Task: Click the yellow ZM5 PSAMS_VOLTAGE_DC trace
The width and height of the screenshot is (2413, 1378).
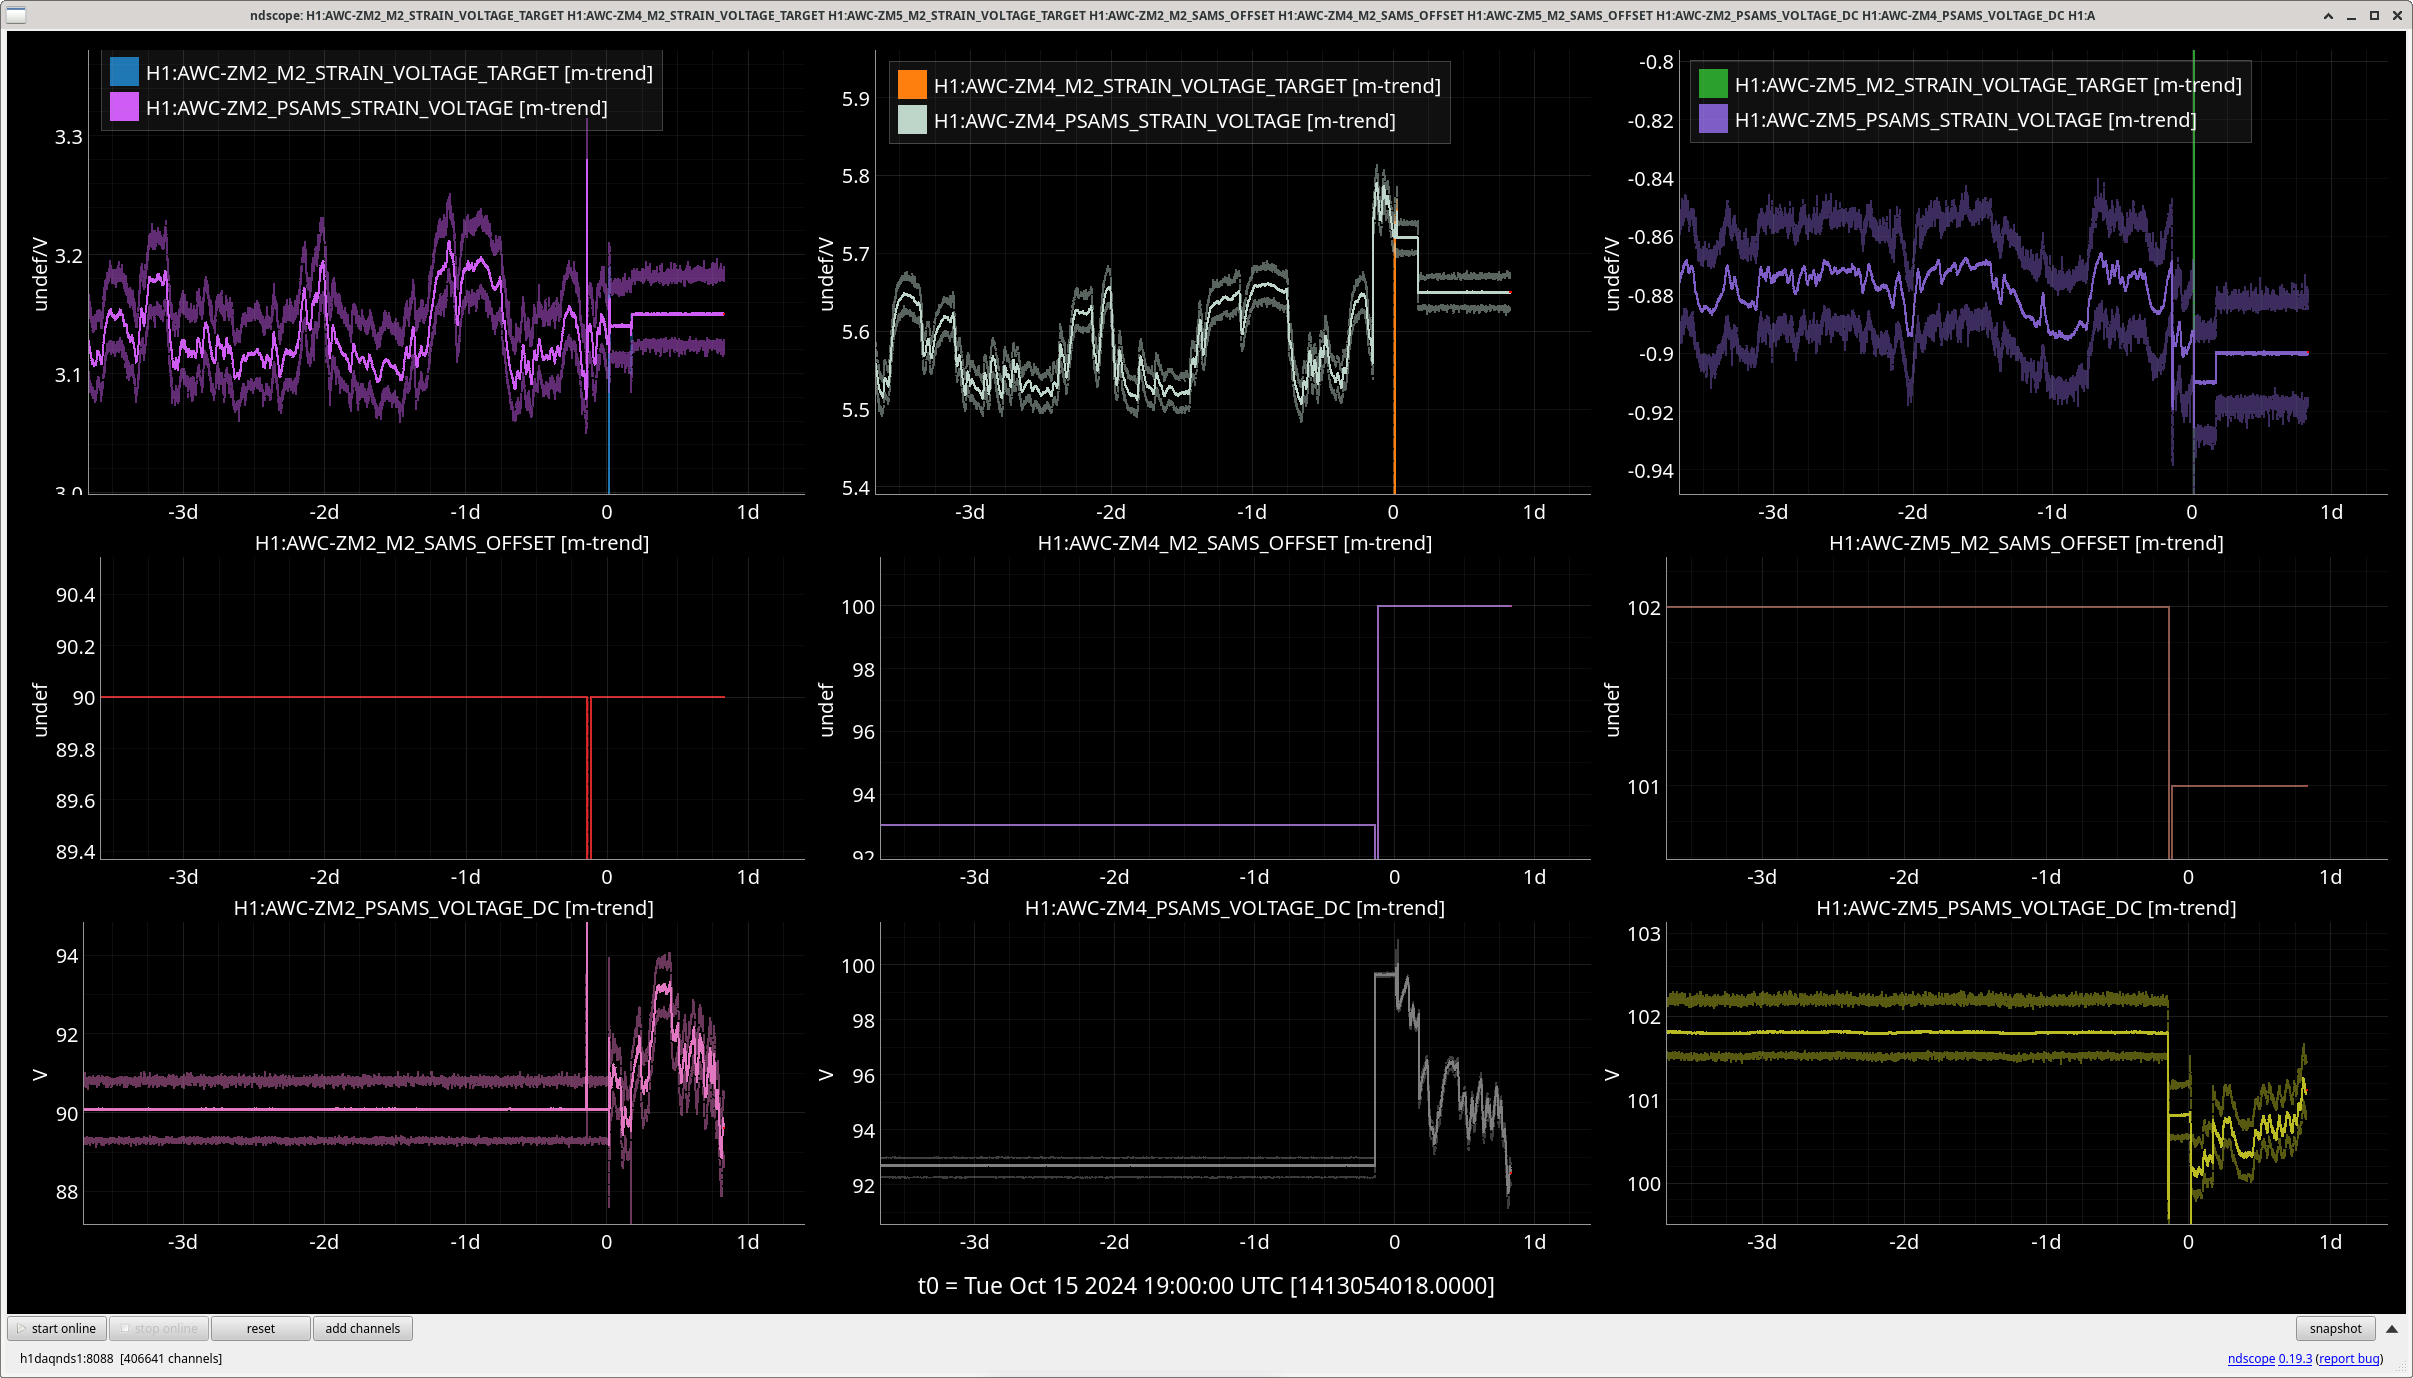Action: [x=1918, y=1032]
